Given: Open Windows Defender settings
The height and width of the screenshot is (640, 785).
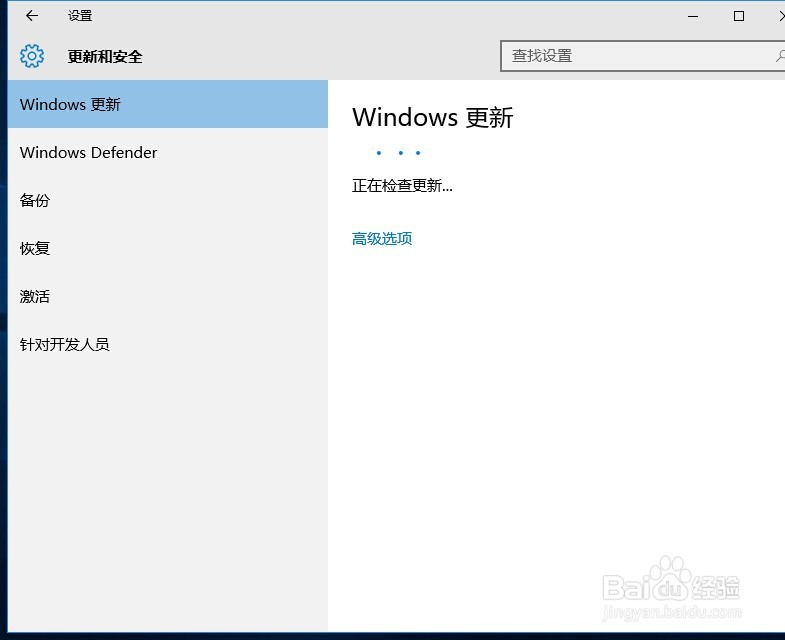Looking at the screenshot, I should [168, 152].
